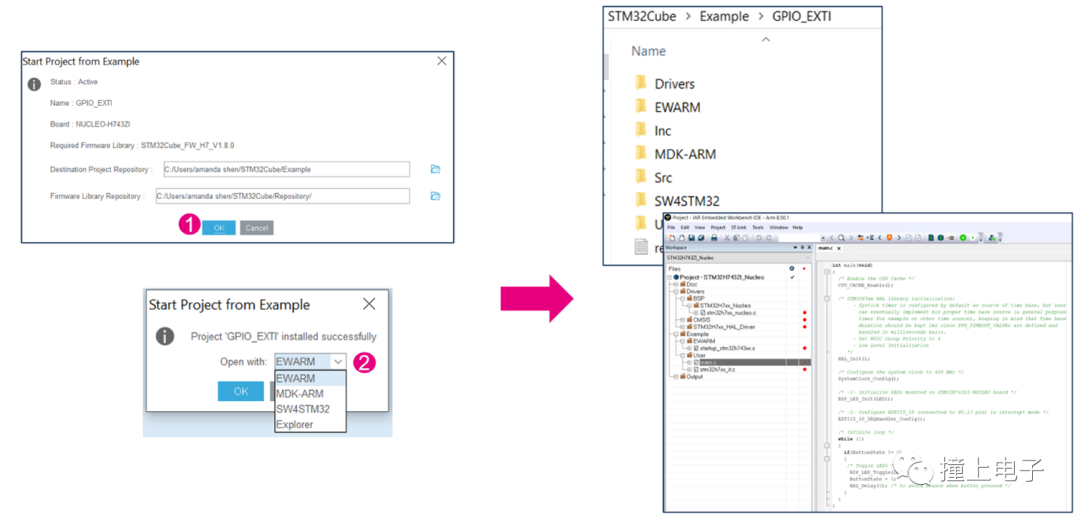Click the Undo icon in IAR toolbar
Image resolution: width=1080 pixels, height=517 pixels.
(759, 238)
